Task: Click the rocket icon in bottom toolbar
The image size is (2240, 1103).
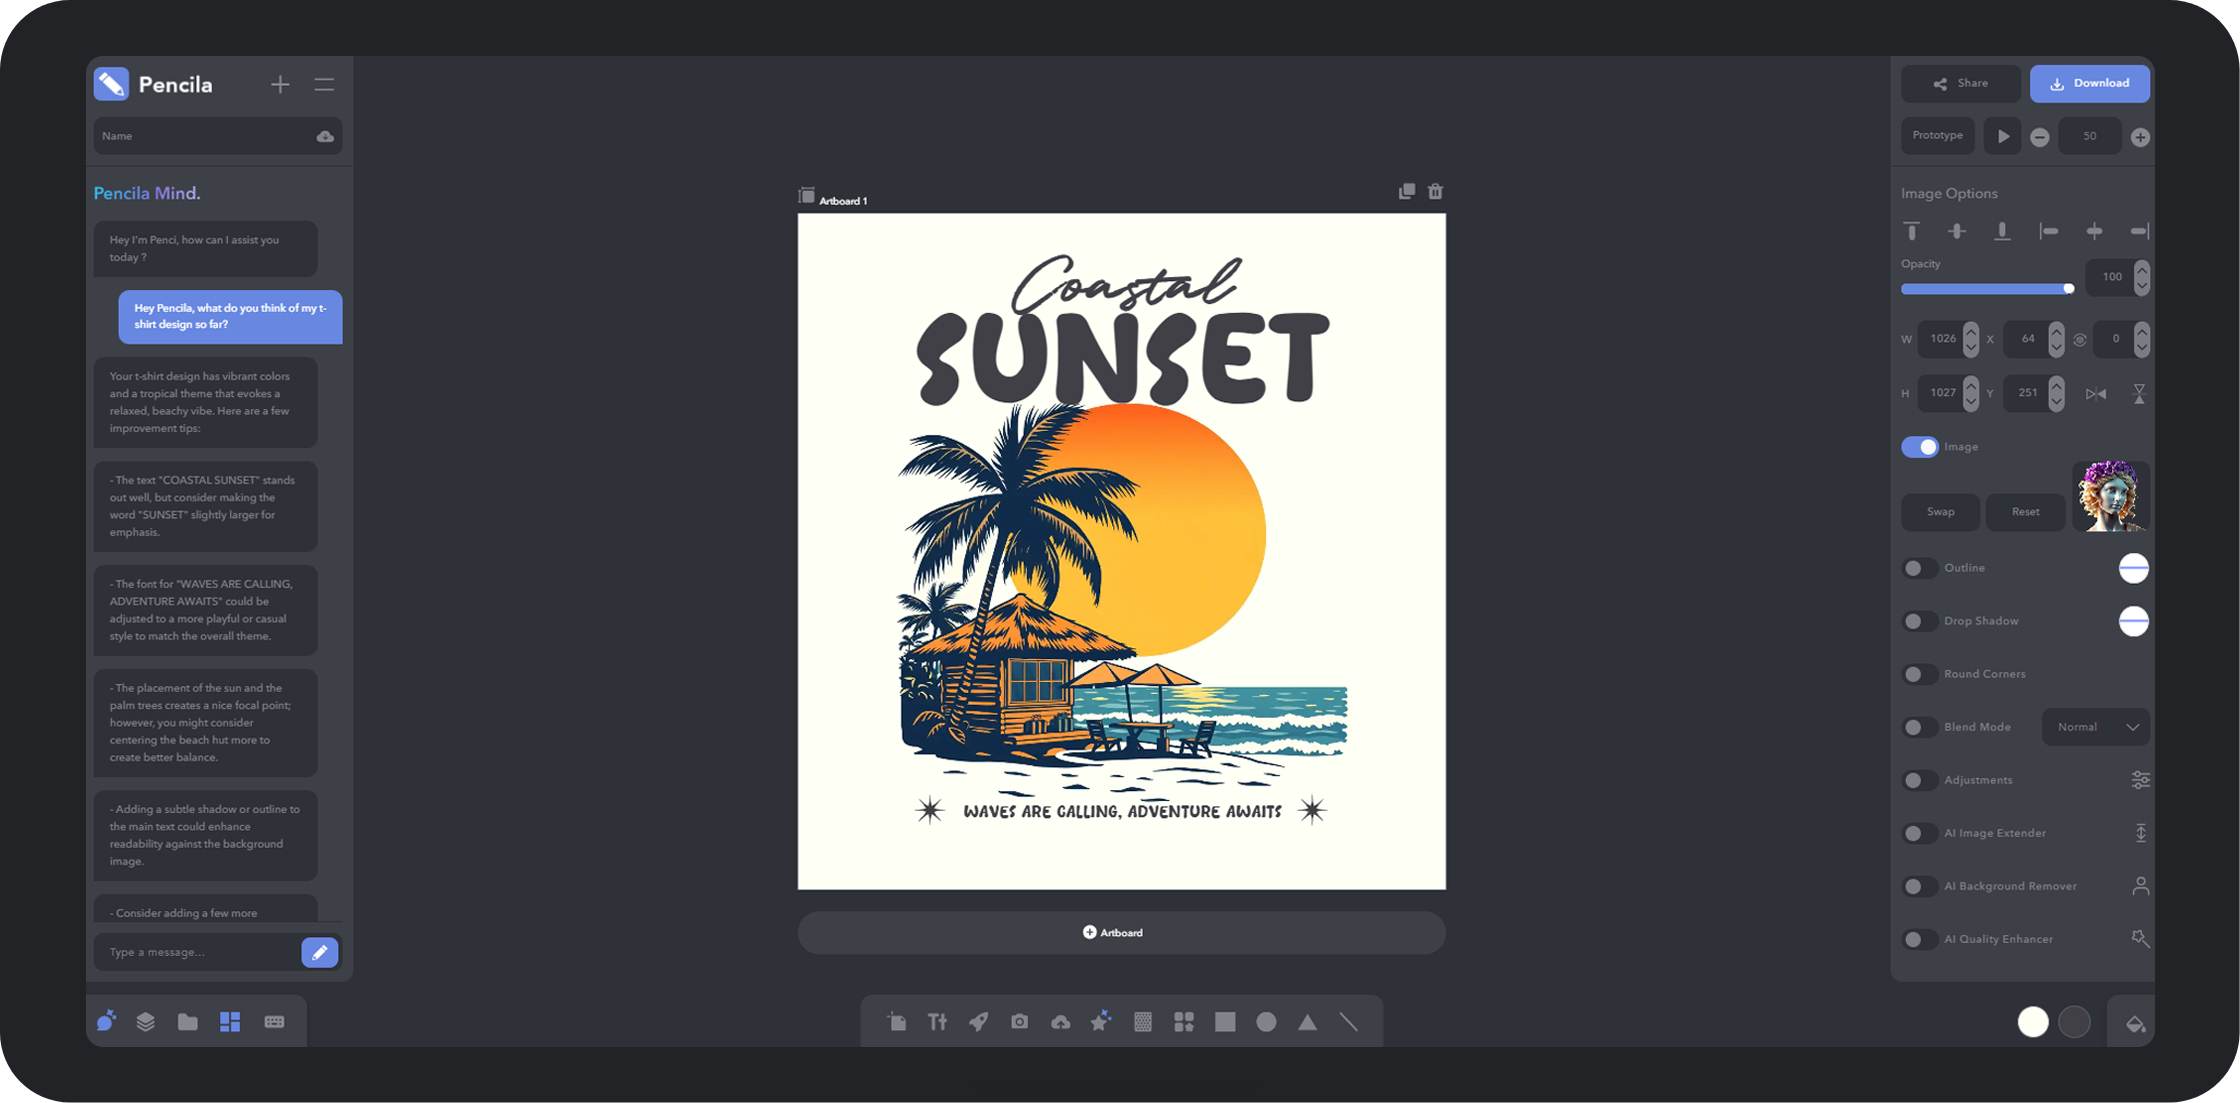Action: click(978, 1021)
